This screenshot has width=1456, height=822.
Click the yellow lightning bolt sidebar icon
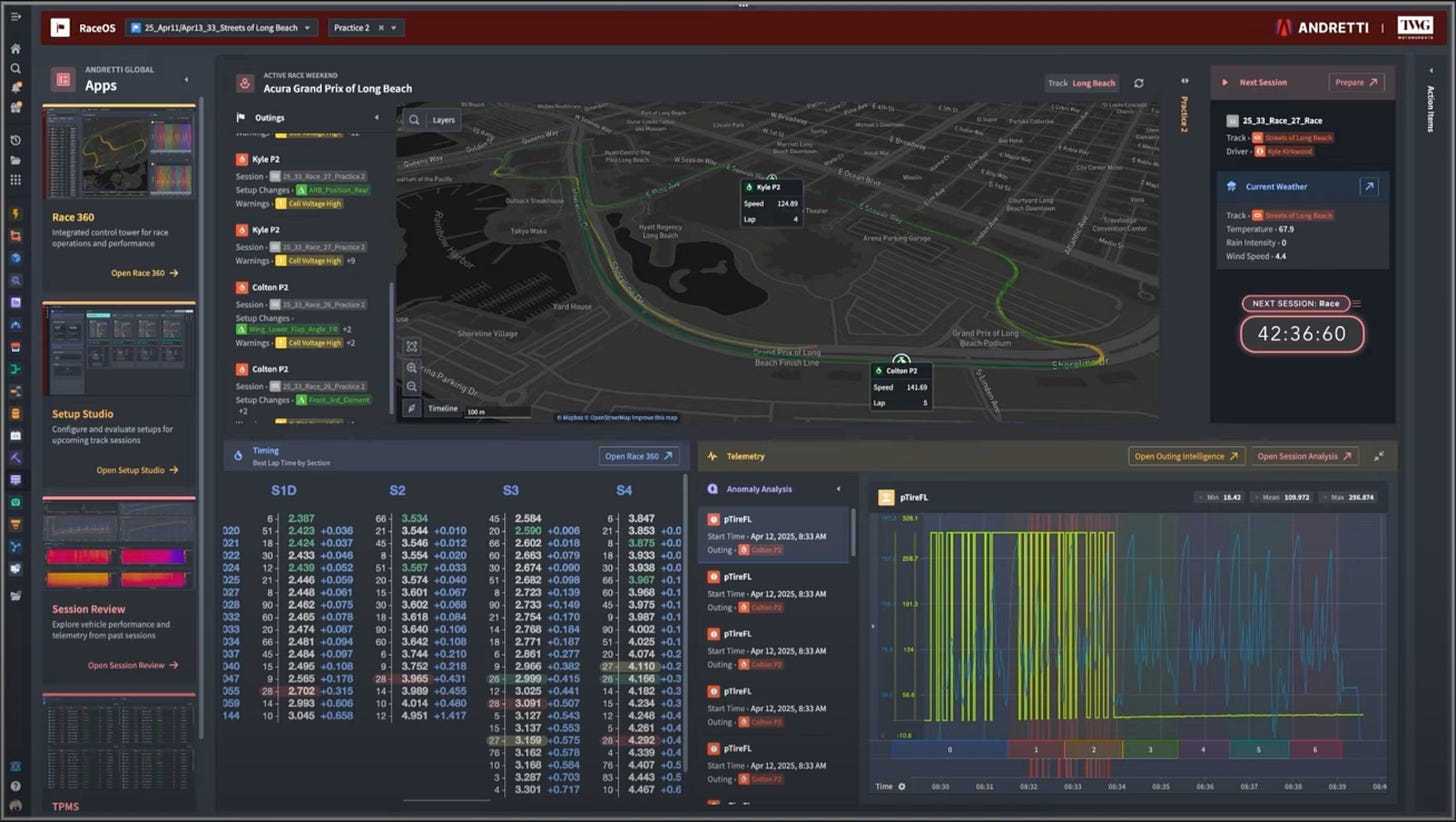(15, 213)
